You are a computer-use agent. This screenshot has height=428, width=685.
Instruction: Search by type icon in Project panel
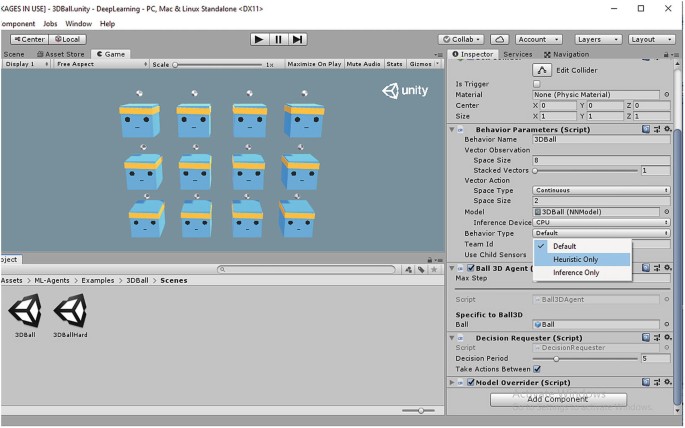(408, 270)
